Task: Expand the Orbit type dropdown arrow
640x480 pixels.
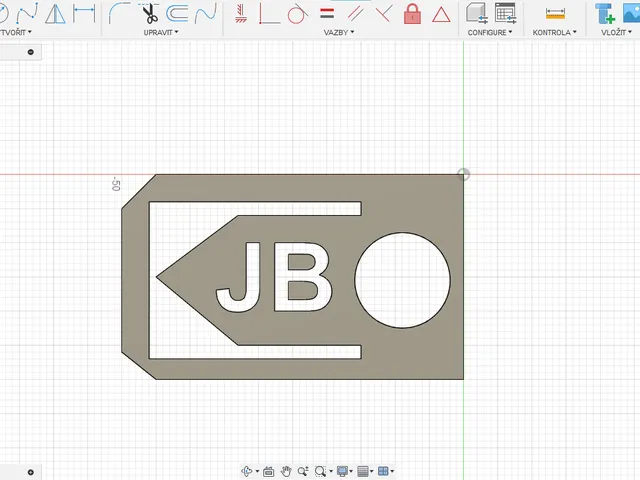Action: [258, 471]
